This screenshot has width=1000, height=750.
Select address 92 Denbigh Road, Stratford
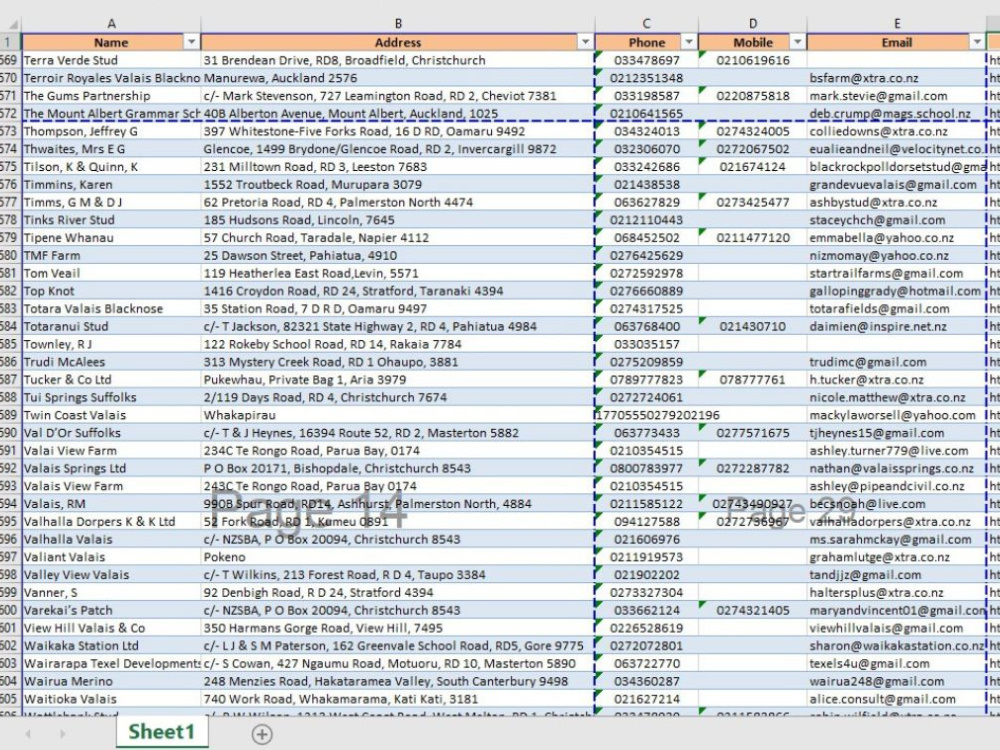click(x=397, y=592)
